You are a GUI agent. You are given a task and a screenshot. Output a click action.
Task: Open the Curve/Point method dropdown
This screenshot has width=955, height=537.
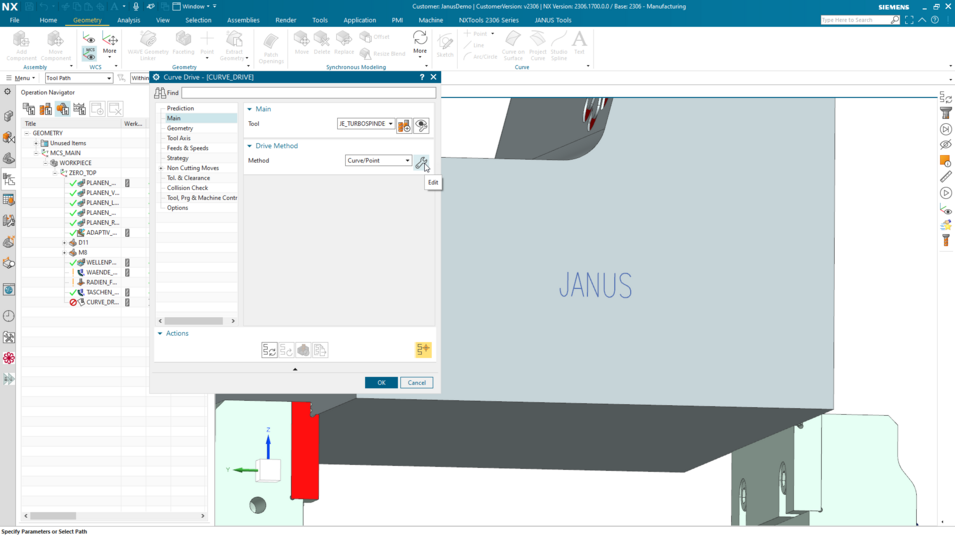378,161
